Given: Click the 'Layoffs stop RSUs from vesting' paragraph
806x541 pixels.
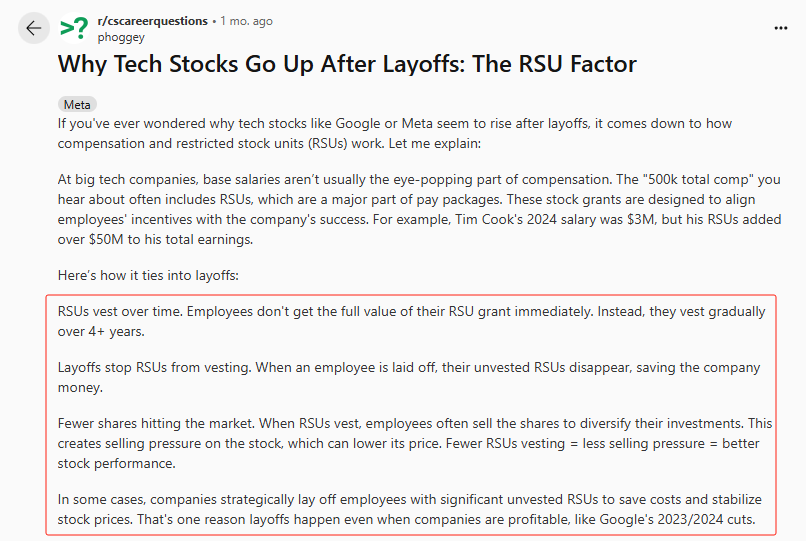Looking at the screenshot, I should click(x=409, y=377).
